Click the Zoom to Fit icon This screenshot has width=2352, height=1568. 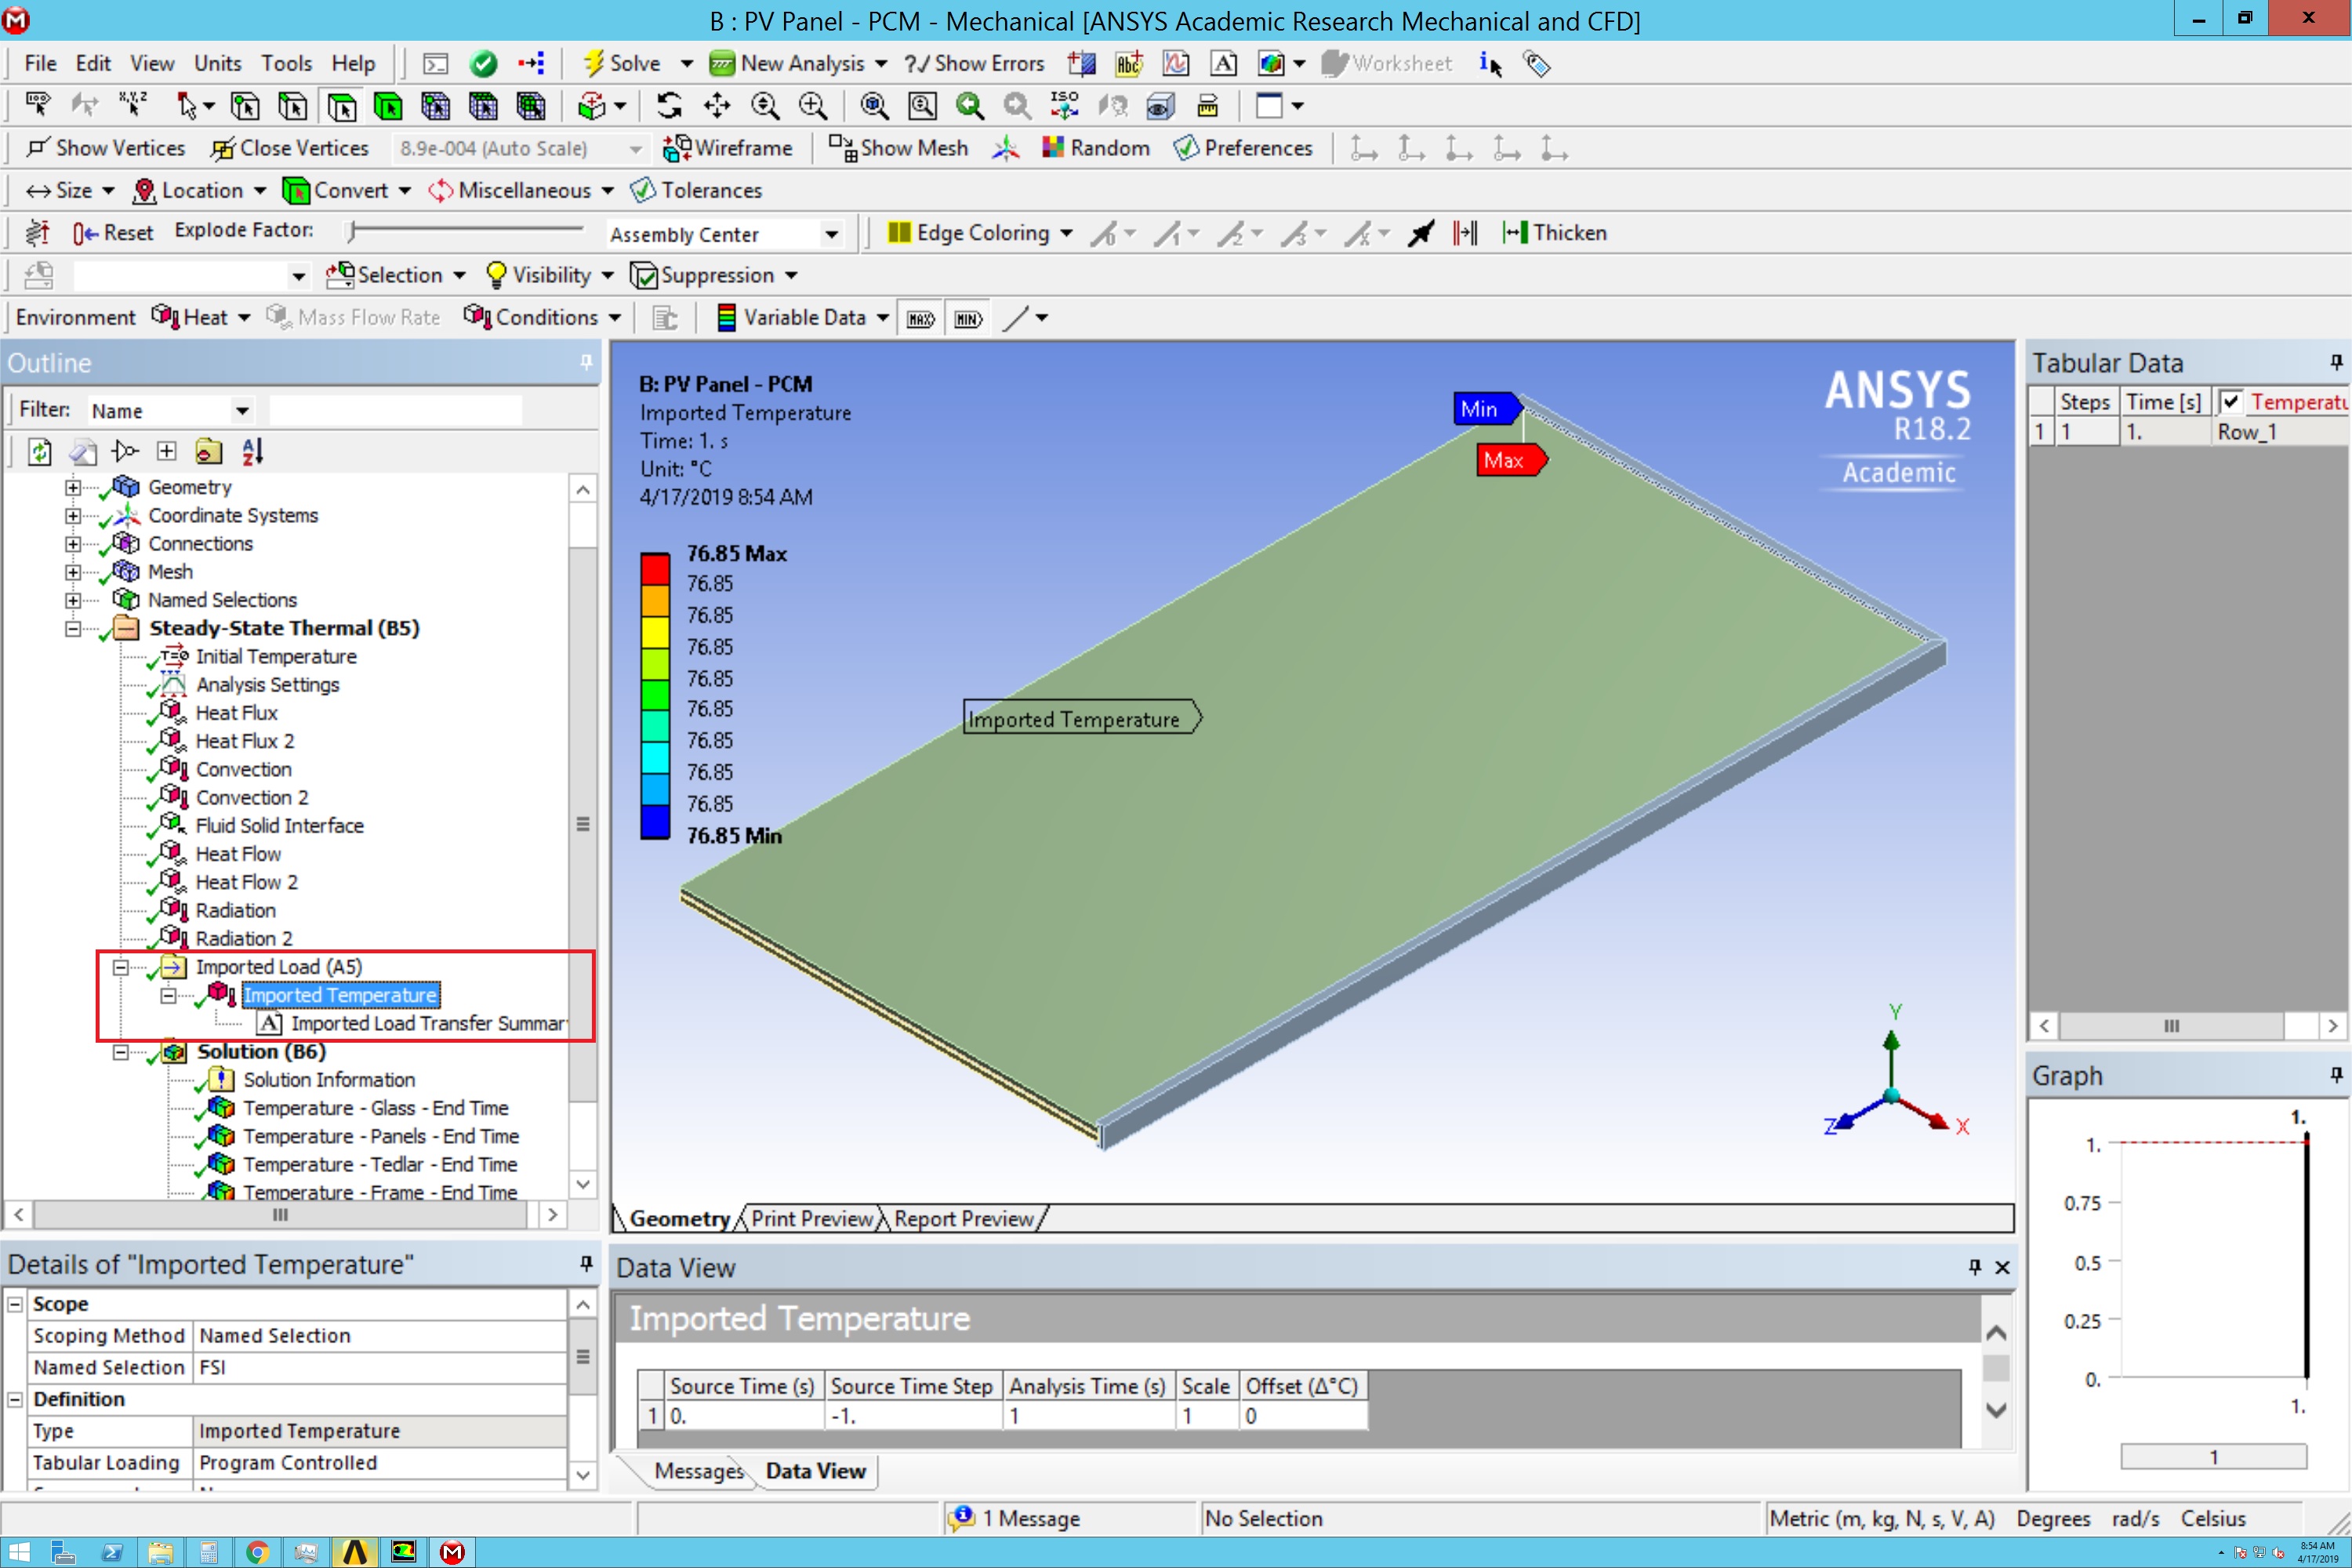coord(874,106)
